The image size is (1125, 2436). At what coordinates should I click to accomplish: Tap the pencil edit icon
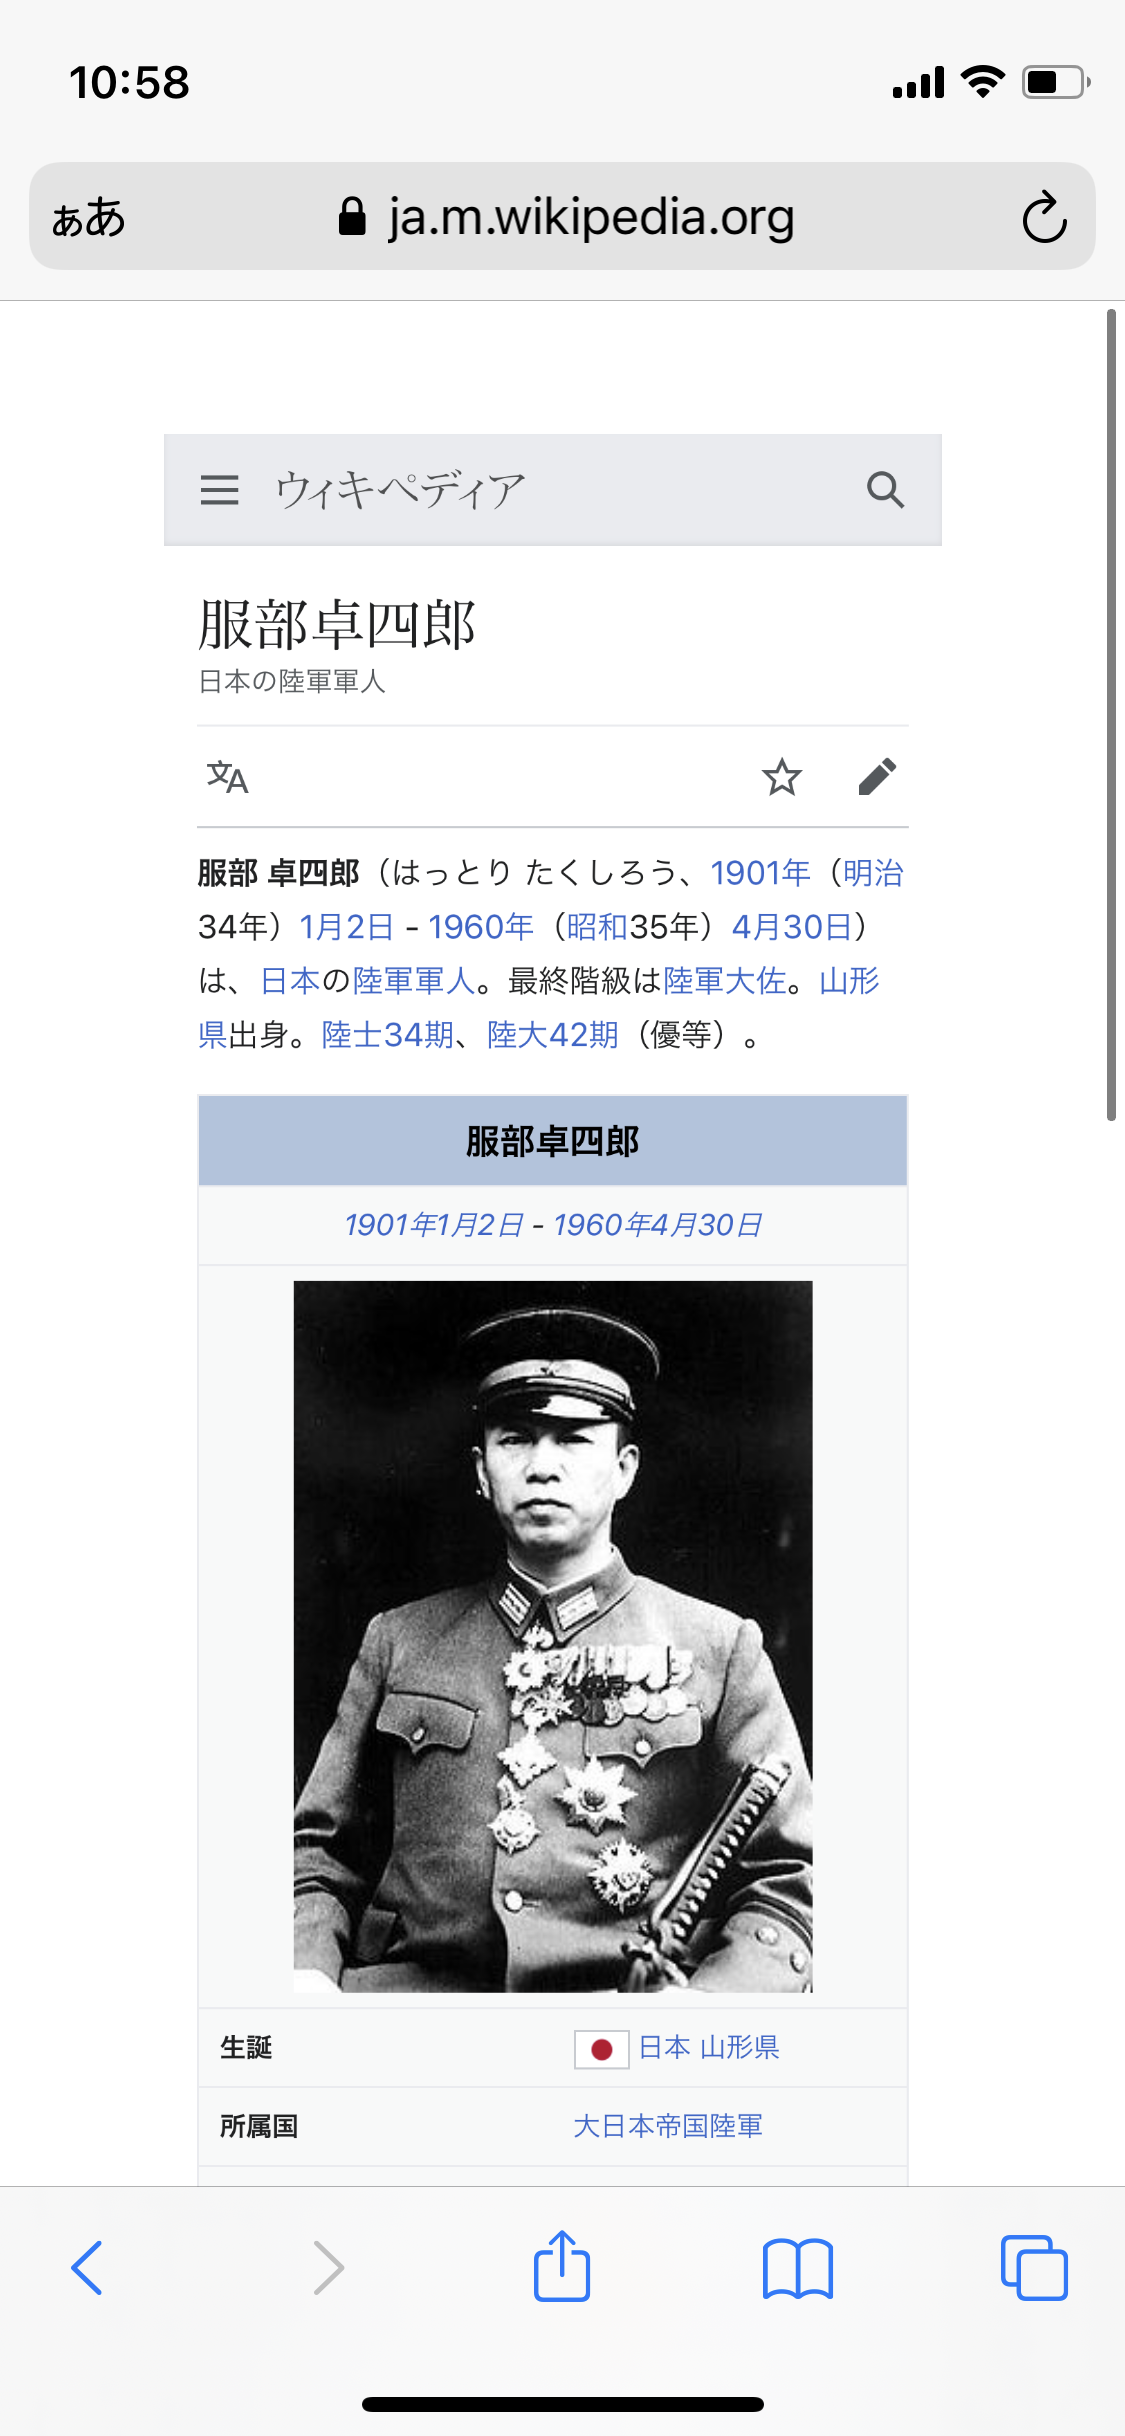(x=877, y=777)
